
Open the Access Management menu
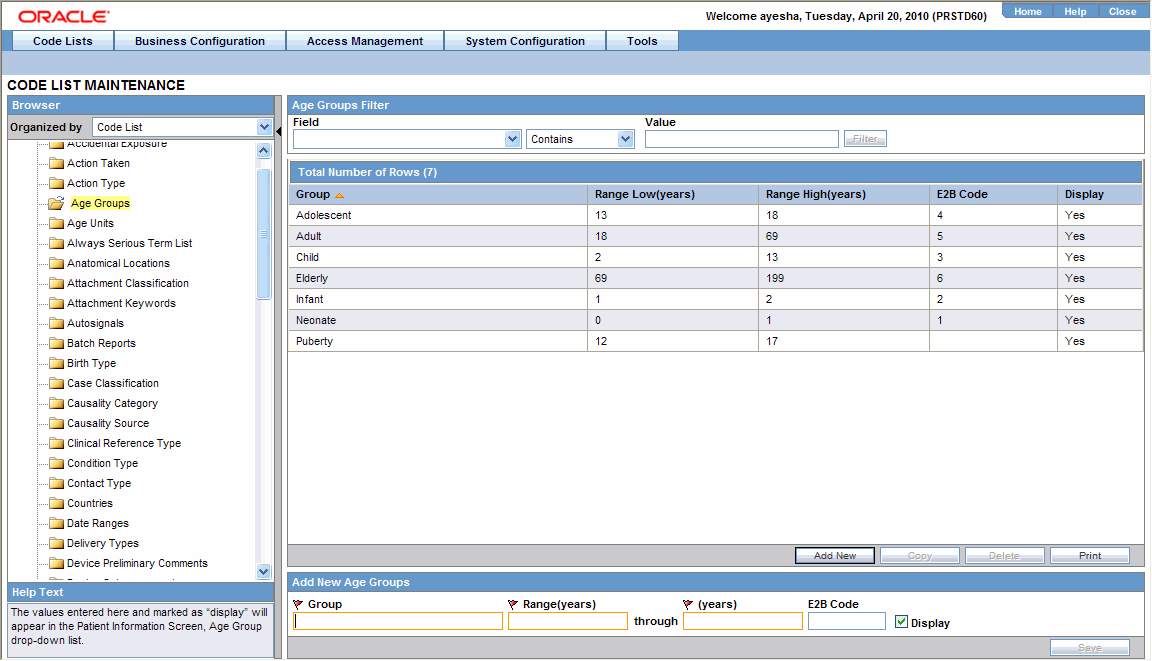click(x=365, y=41)
